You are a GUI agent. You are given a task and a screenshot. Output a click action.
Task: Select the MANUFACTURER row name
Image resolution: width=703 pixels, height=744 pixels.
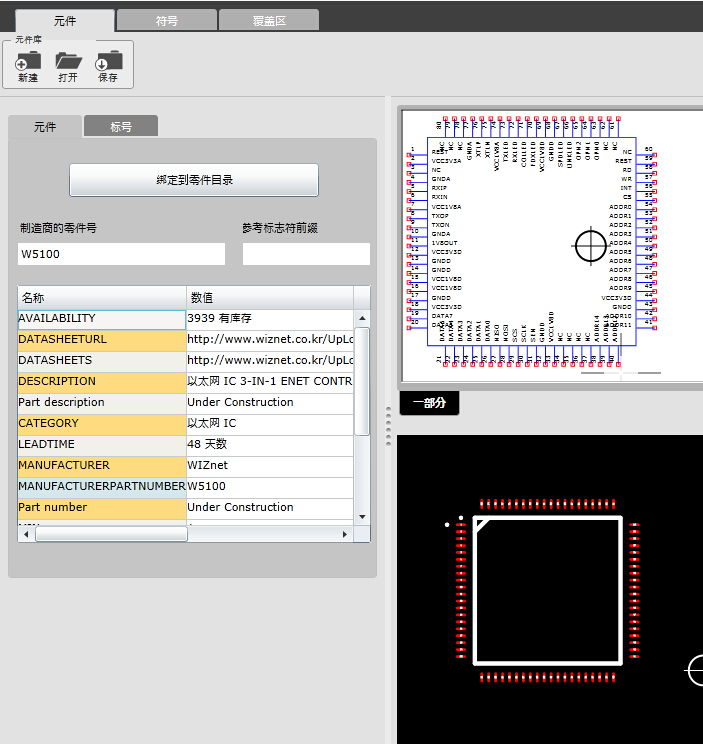point(102,465)
